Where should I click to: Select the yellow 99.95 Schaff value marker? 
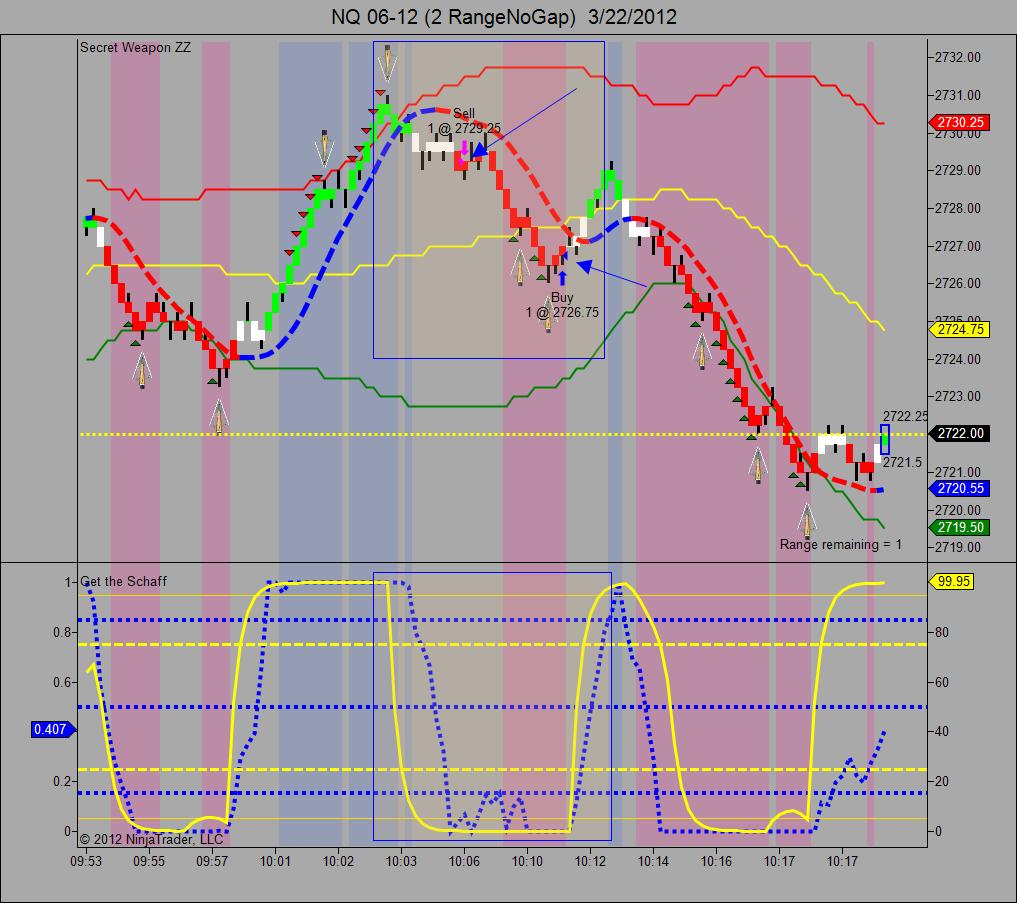pyautogui.click(x=953, y=581)
